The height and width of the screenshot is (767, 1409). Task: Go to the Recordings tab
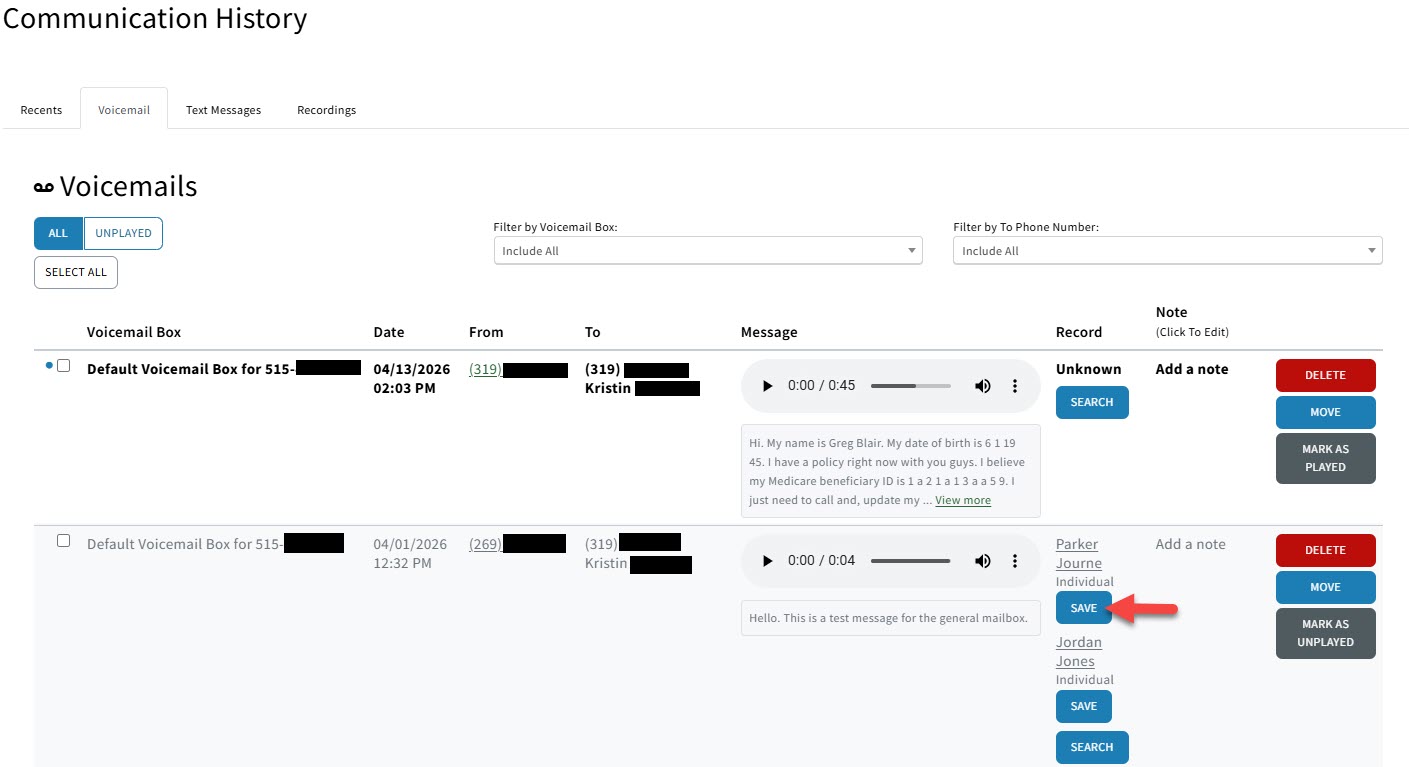coord(326,110)
